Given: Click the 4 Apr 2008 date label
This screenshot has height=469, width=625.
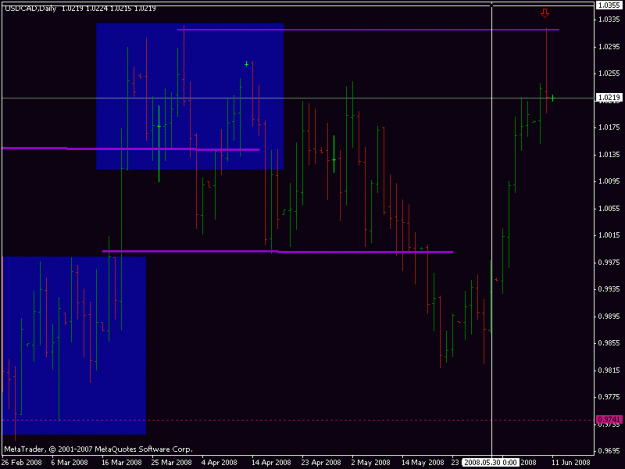Looking at the screenshot, I should pos(219,462).
